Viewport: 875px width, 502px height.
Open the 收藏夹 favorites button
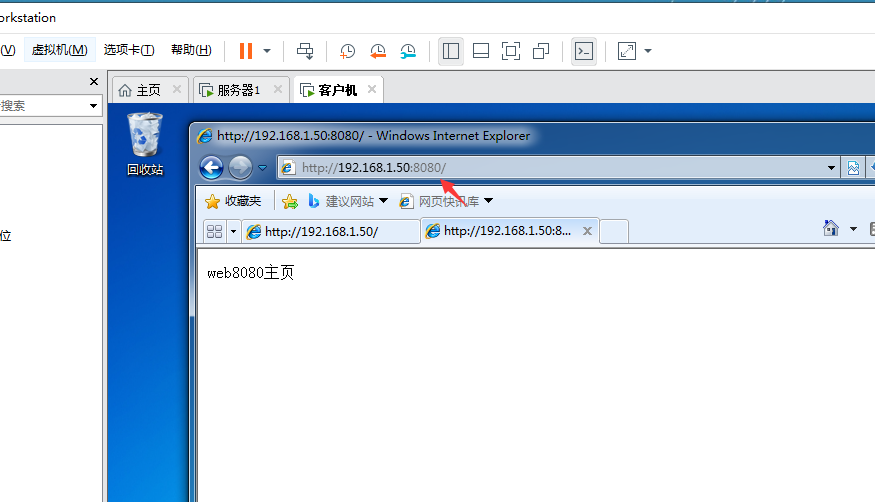click(233, 201)
